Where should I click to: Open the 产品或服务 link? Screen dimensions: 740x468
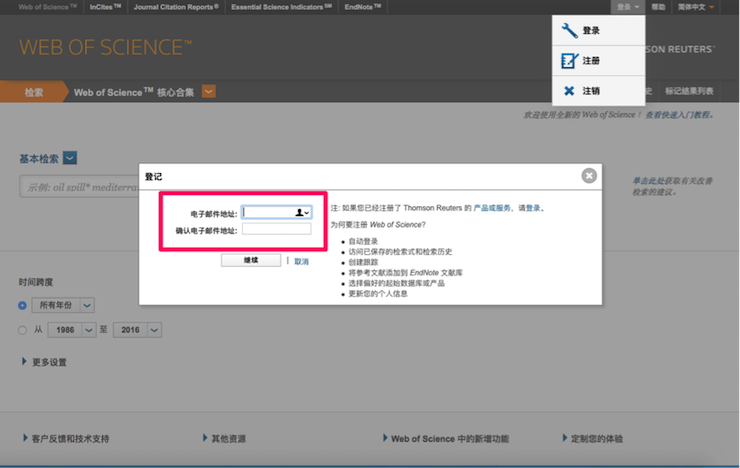492,208
